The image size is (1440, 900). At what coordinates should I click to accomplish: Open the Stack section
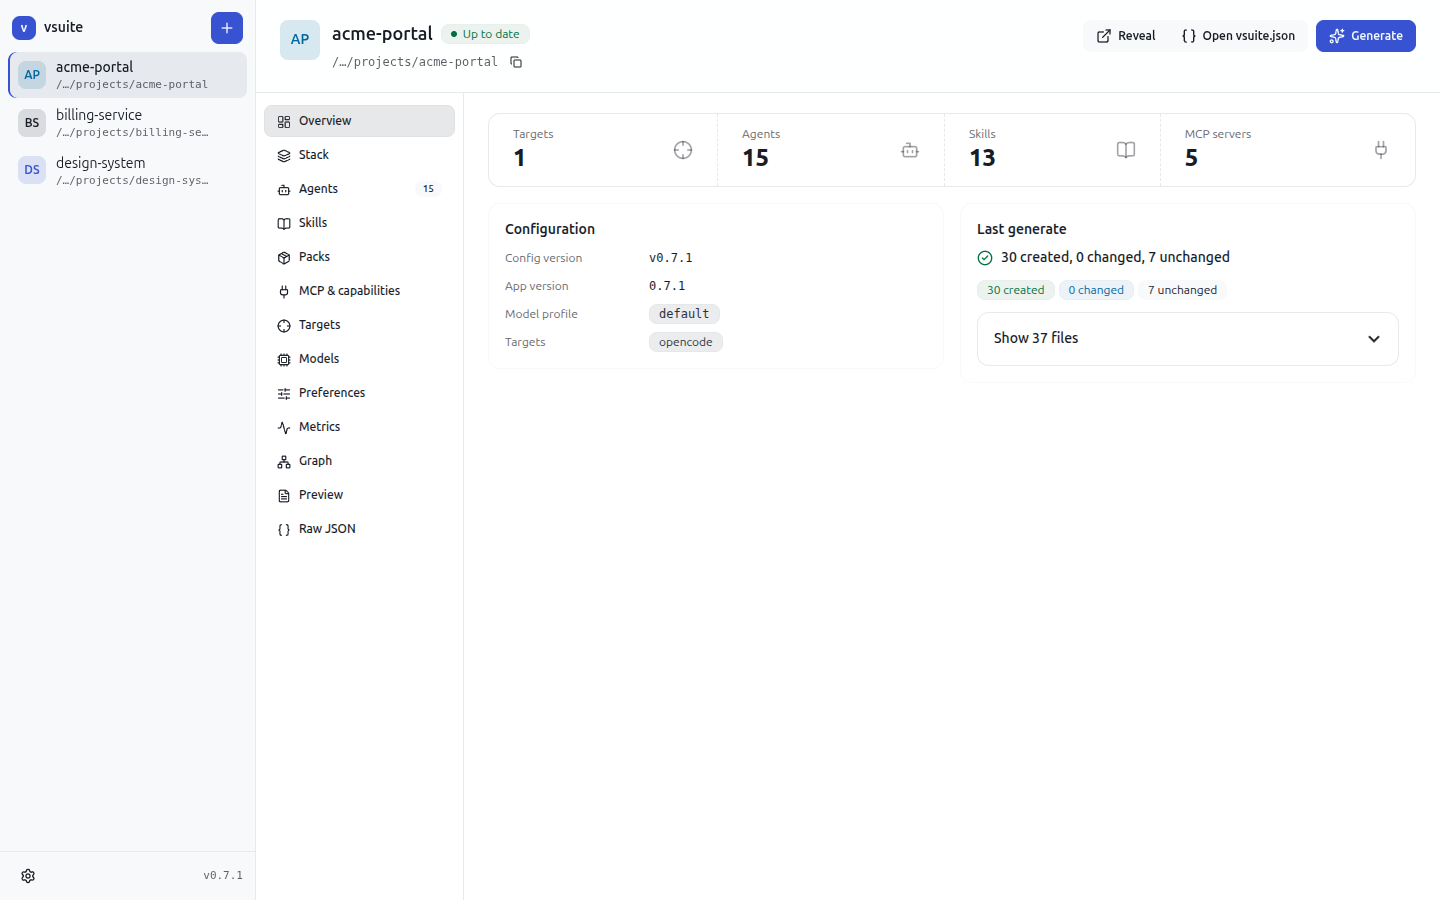pyautogui.click(x=359, y=155)
